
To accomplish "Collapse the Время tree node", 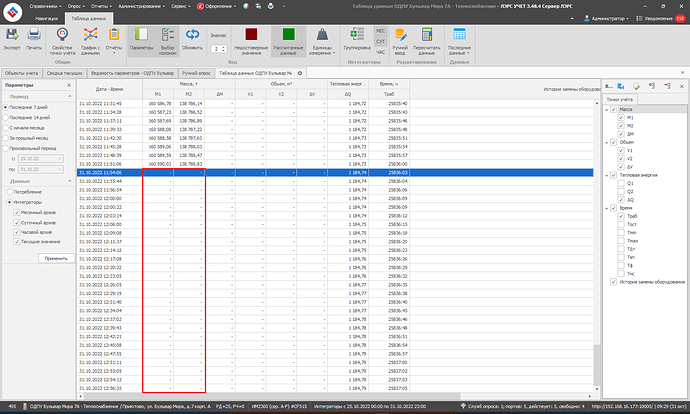I will [x=607, y=208].
